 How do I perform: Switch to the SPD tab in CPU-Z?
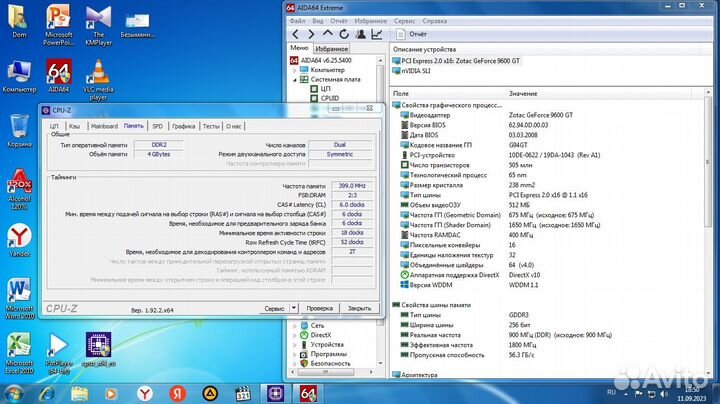point(158,126)
